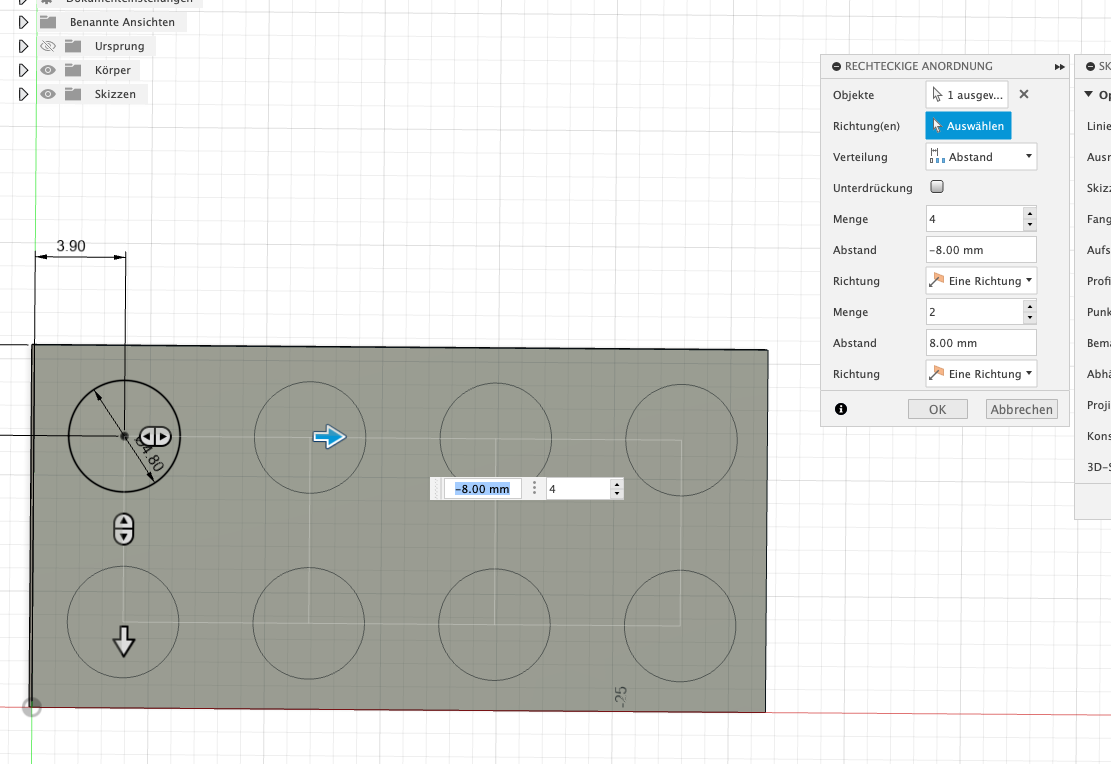Activate the Auswählen direction selection button
The width and height of the screenshot is (1111, 764).
[x=966, y=126]
